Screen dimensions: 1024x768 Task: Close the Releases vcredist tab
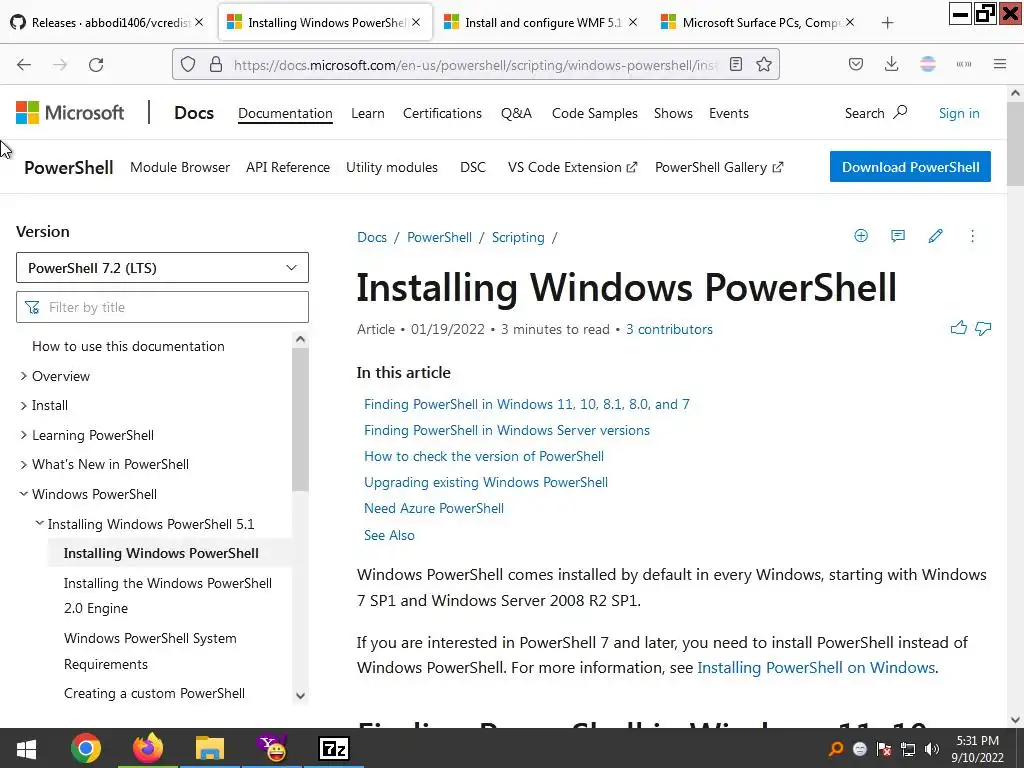click(x=199, y=22)
